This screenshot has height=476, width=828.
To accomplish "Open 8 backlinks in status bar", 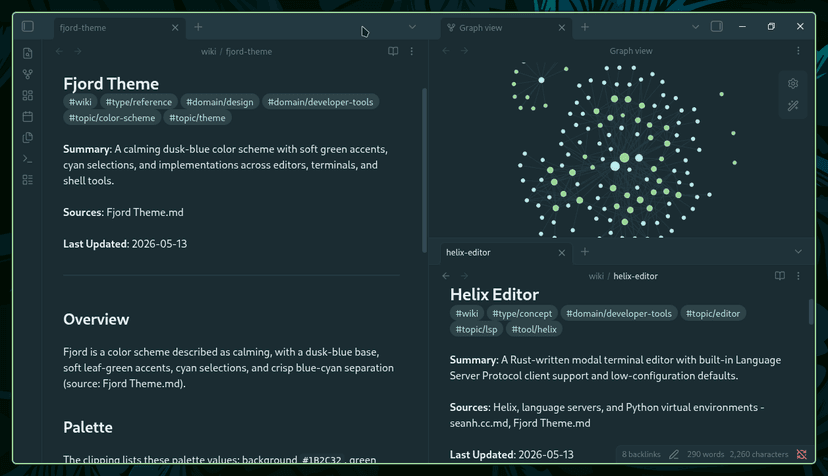I will click(x=641, y=454).
